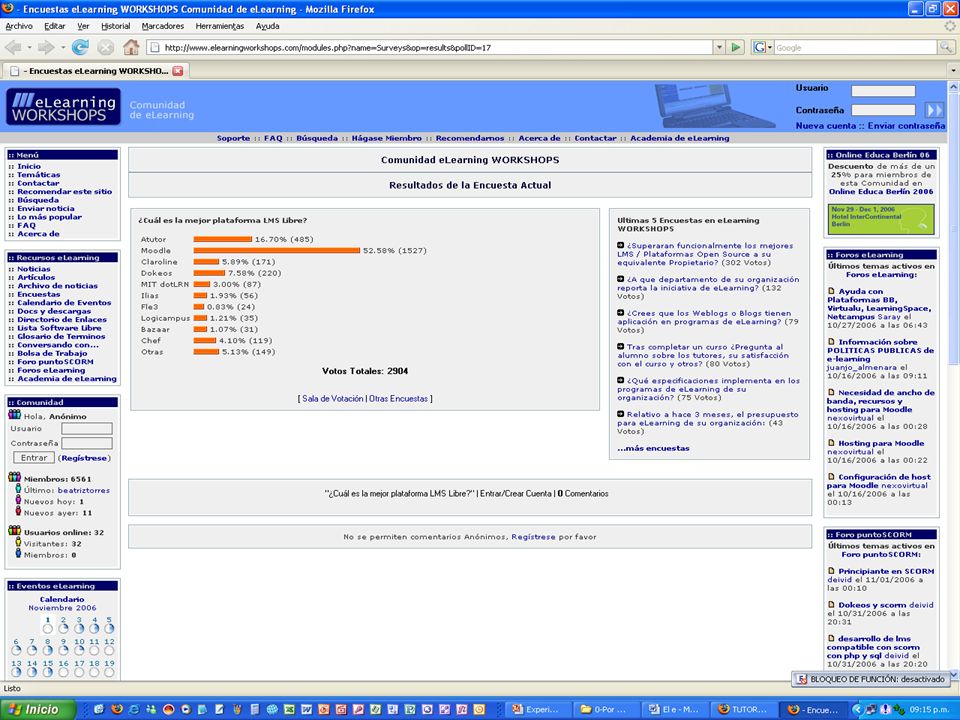This screenshot has height=720, width=960.
Task: Open the Firefox icon in quick launch
Action: coord(117,710)
